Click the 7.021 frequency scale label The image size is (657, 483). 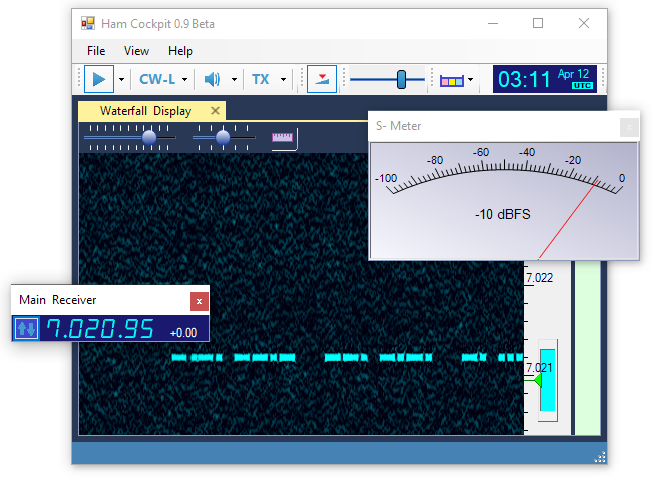point(539,368)
